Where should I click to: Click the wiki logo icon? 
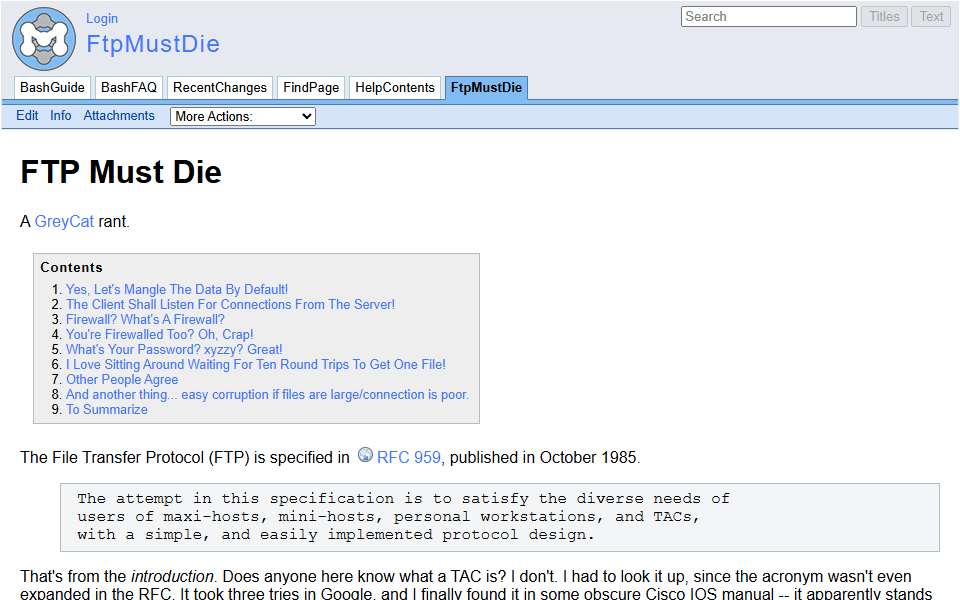(x=44, y=39)
